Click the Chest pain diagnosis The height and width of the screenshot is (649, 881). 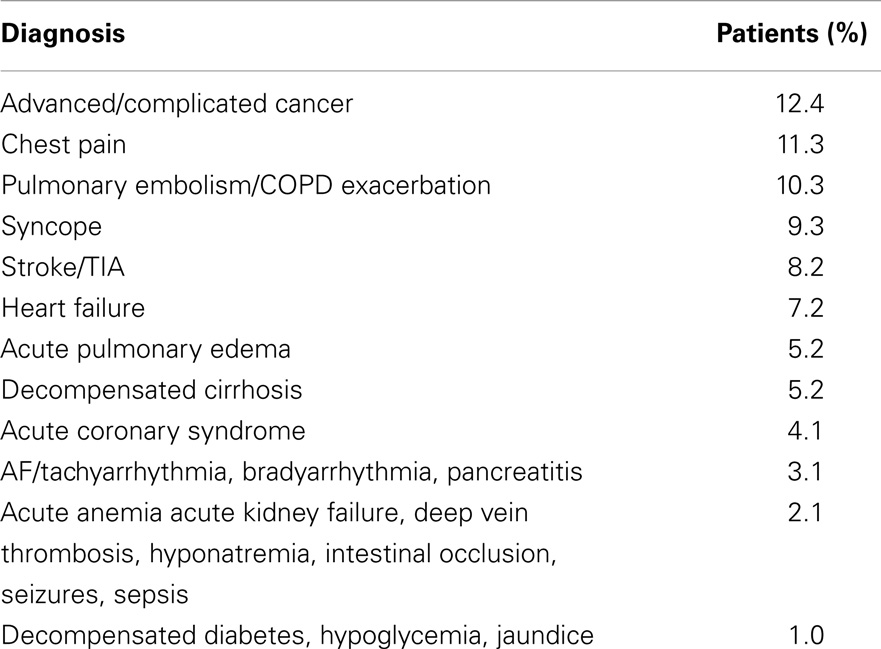tap(63, 145)
